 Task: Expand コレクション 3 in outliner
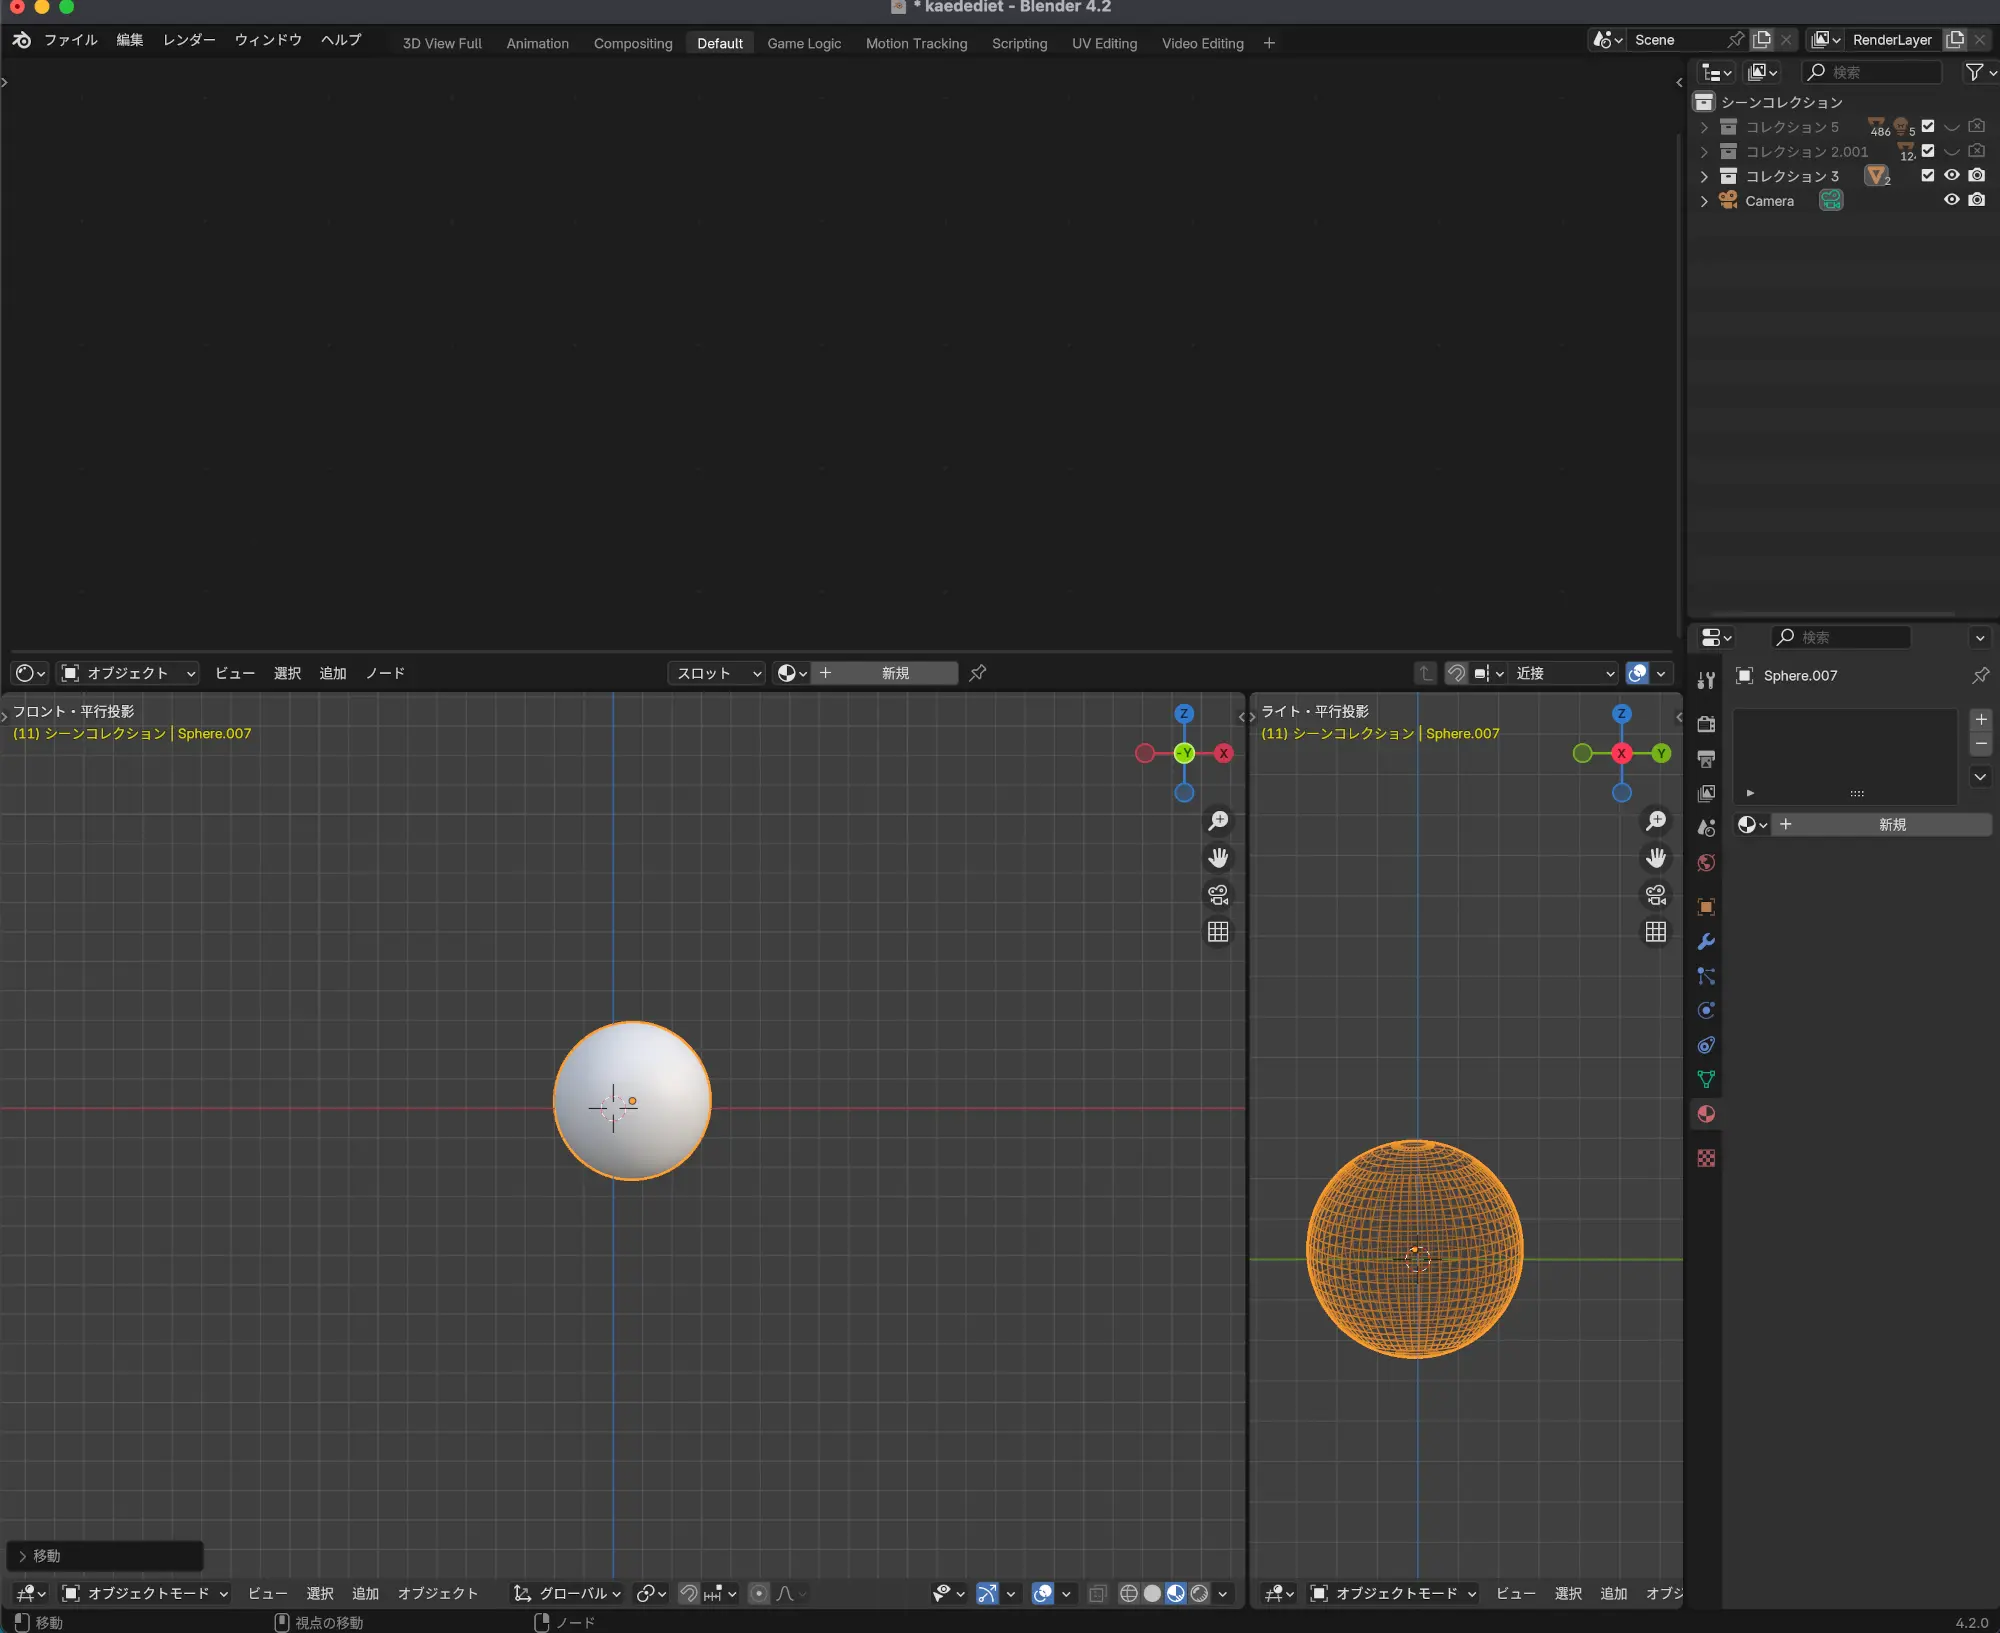click(1704, 176)
